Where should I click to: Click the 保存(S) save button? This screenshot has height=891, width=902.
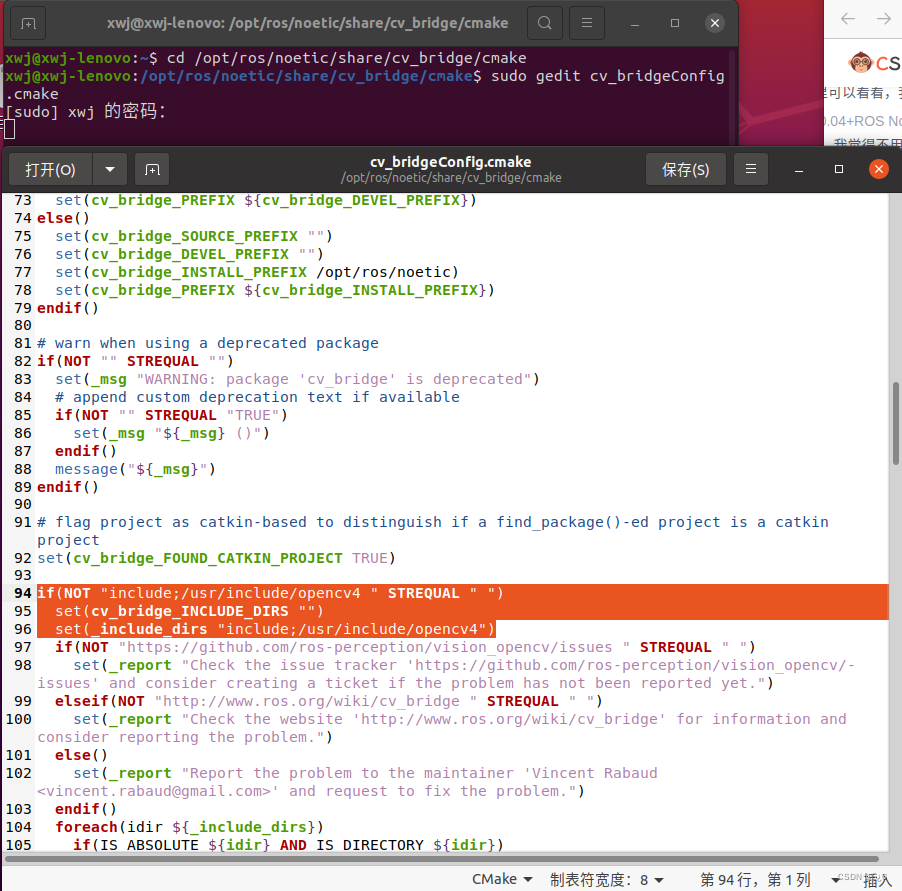click(x=686, y=170)
